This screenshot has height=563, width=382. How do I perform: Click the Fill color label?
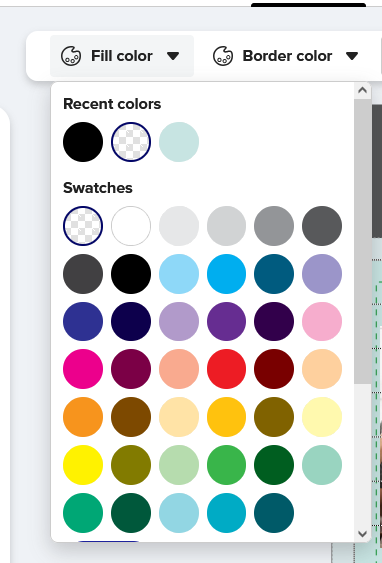coord(122,56)
